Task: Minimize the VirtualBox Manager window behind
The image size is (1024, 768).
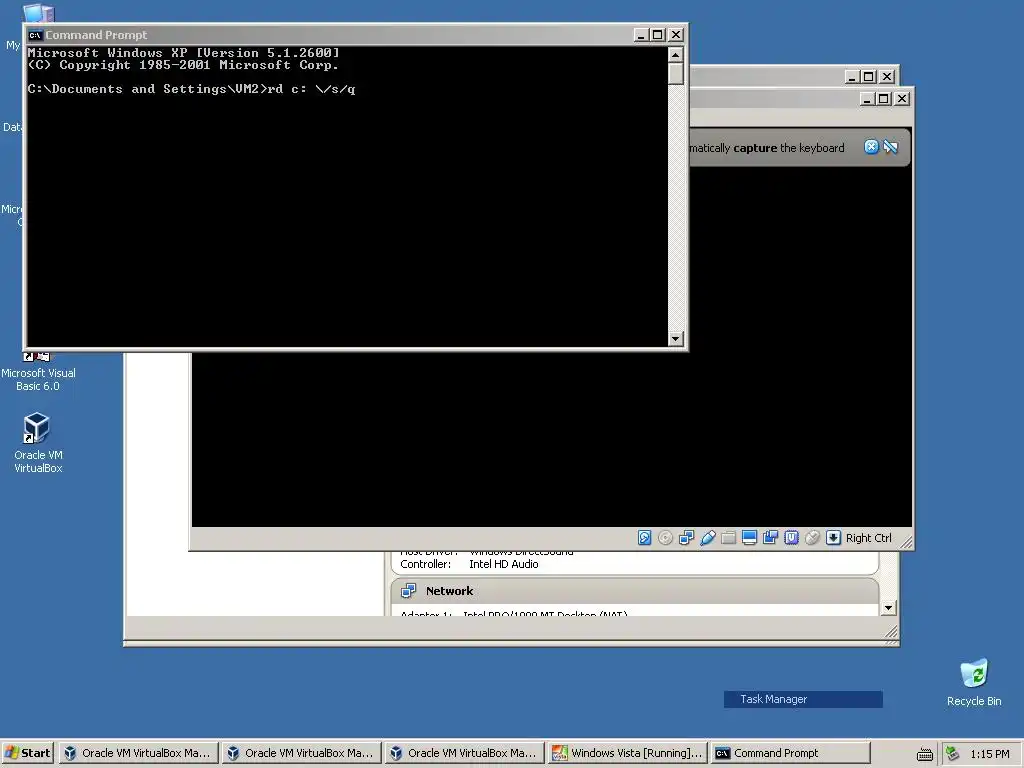Action: point(852,76)
